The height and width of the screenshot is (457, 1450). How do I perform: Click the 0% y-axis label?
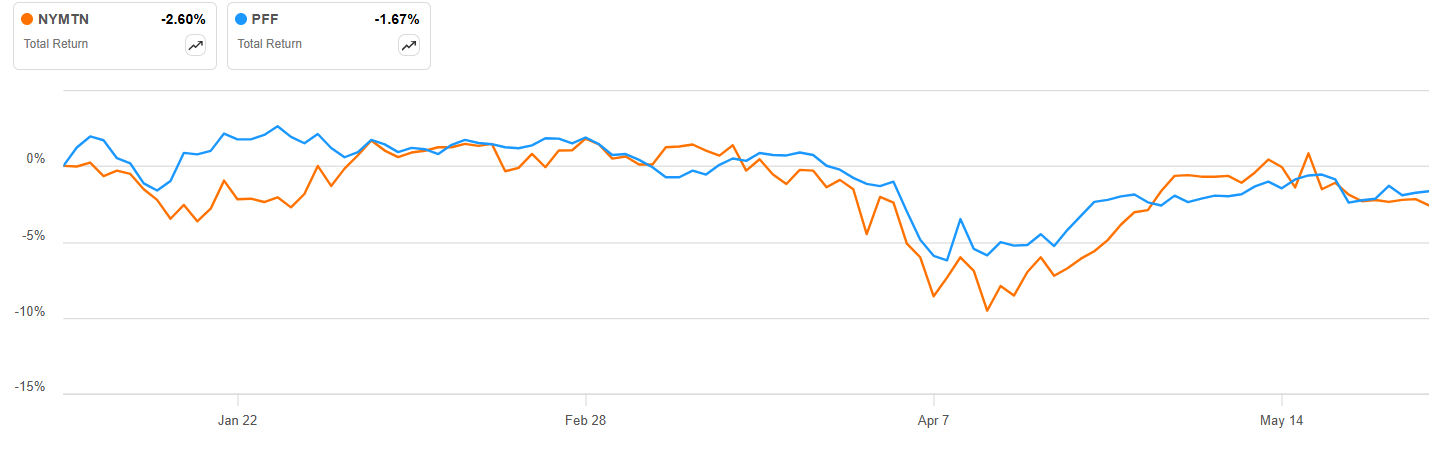pos(35,159)
